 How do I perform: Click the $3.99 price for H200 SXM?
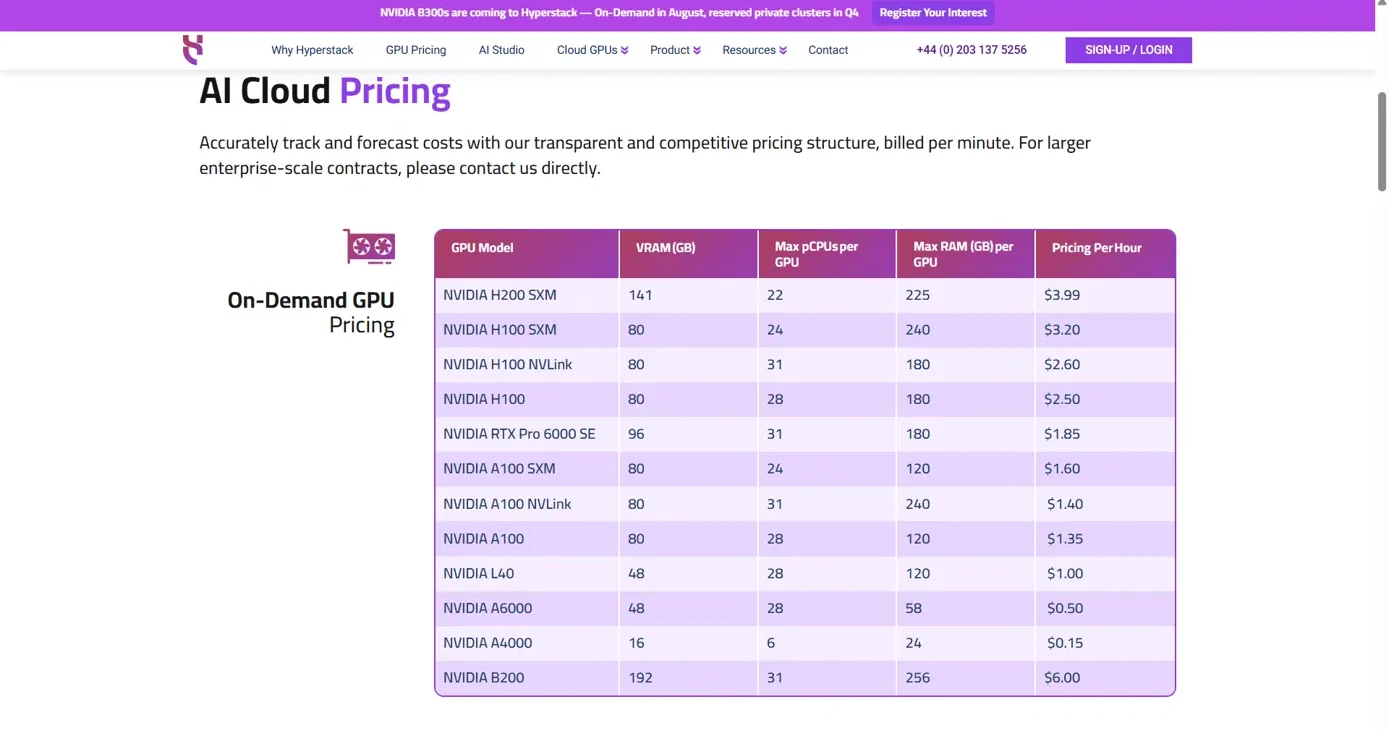(x=1062, y=295)
